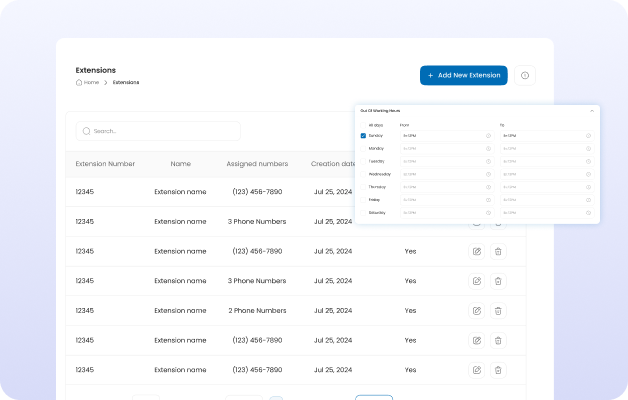Click into the Search input field
The image size is (628, 400).
coord(160,131)
